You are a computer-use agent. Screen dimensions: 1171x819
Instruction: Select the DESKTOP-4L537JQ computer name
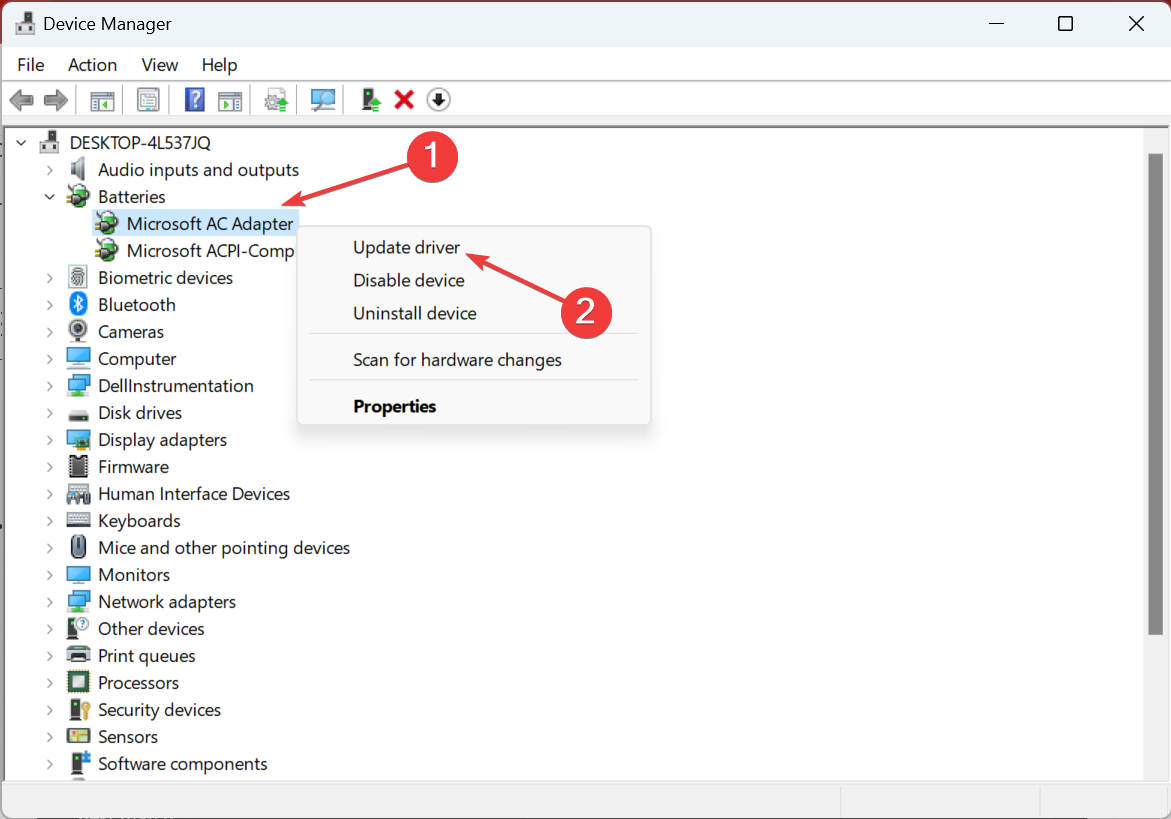tap(140, 143)
